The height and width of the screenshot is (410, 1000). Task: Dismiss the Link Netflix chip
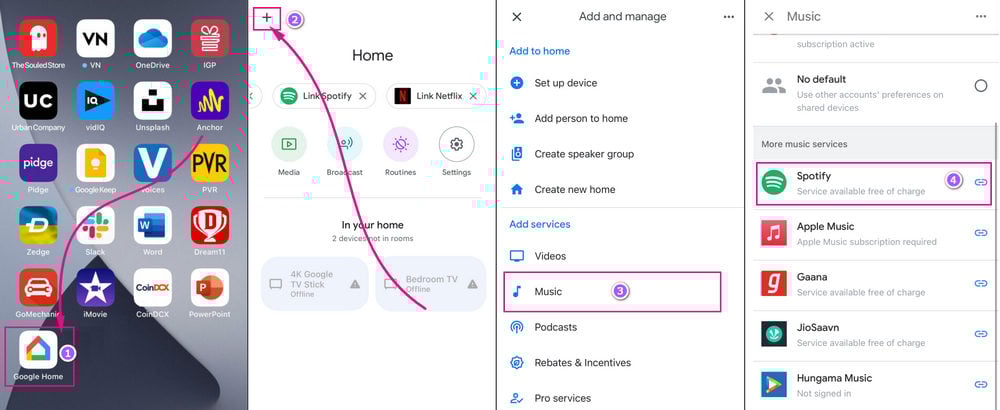pos(473,96)
